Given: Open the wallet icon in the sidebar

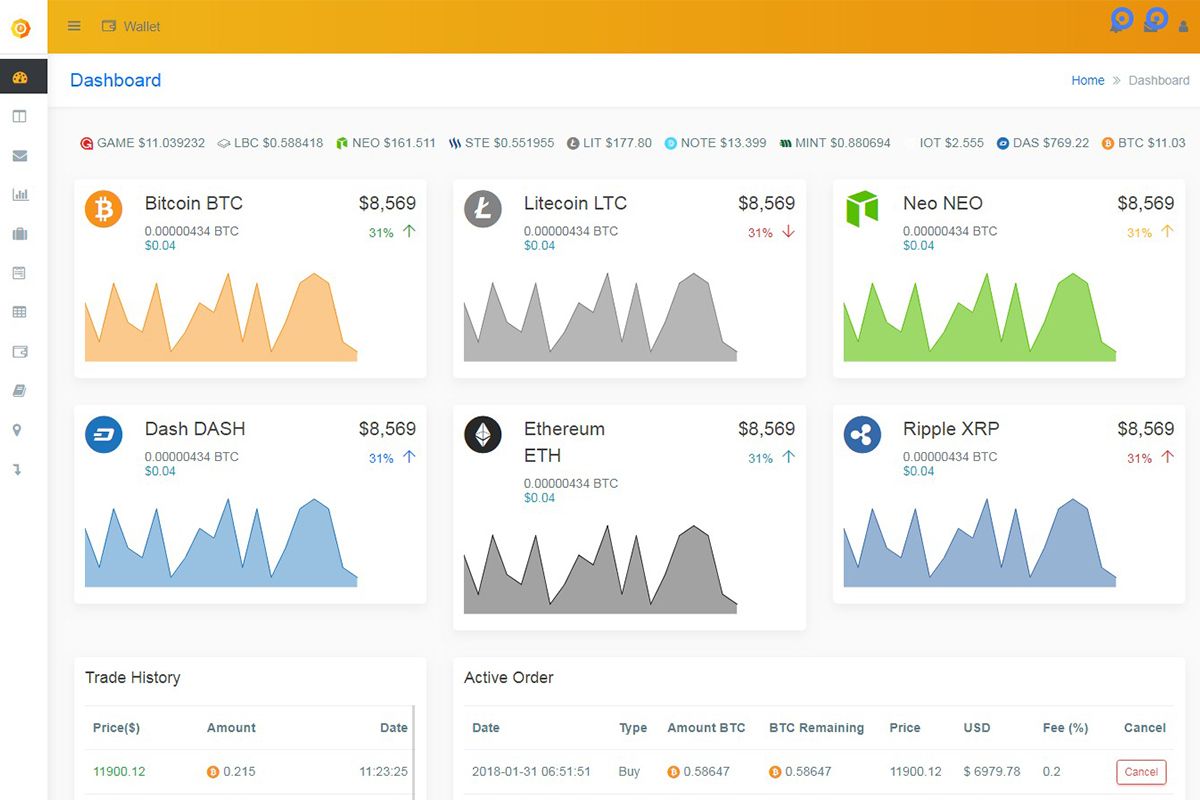Looking at the screenshot, I should pyautogui.click(x=19, y=352).
